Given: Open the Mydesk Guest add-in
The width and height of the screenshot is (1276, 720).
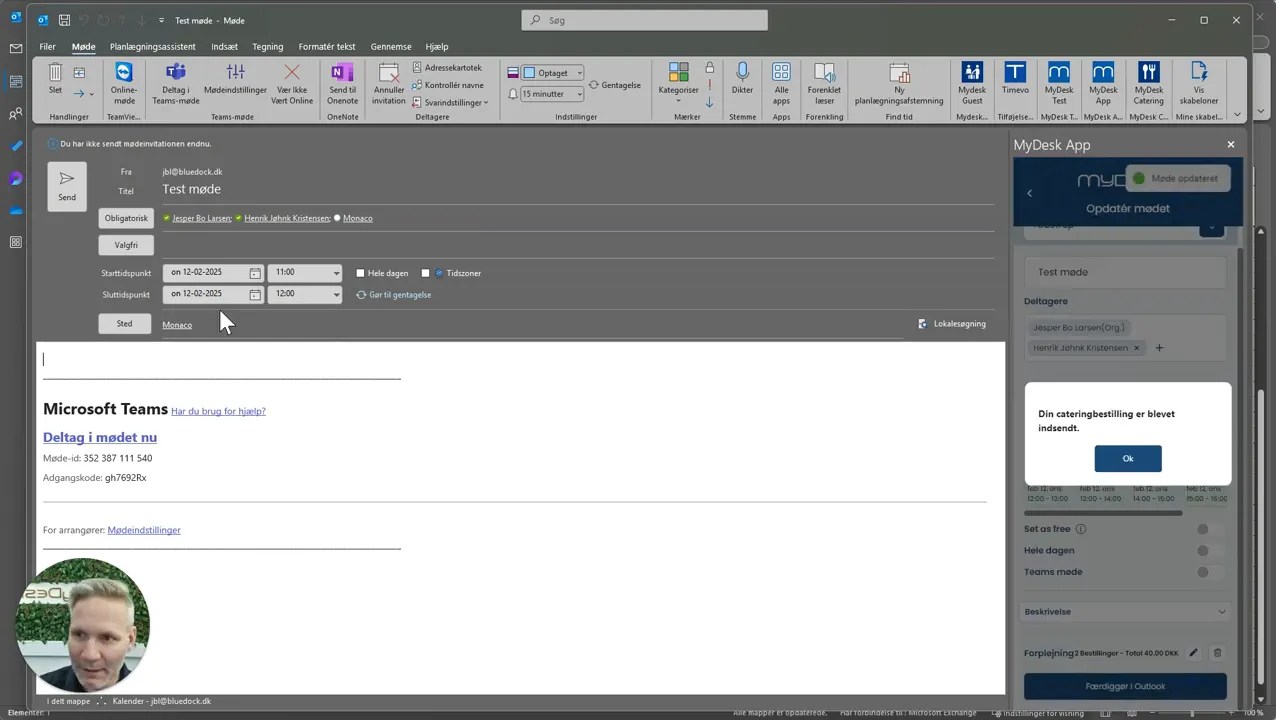Looking at the screenshot, I should 972,83.
